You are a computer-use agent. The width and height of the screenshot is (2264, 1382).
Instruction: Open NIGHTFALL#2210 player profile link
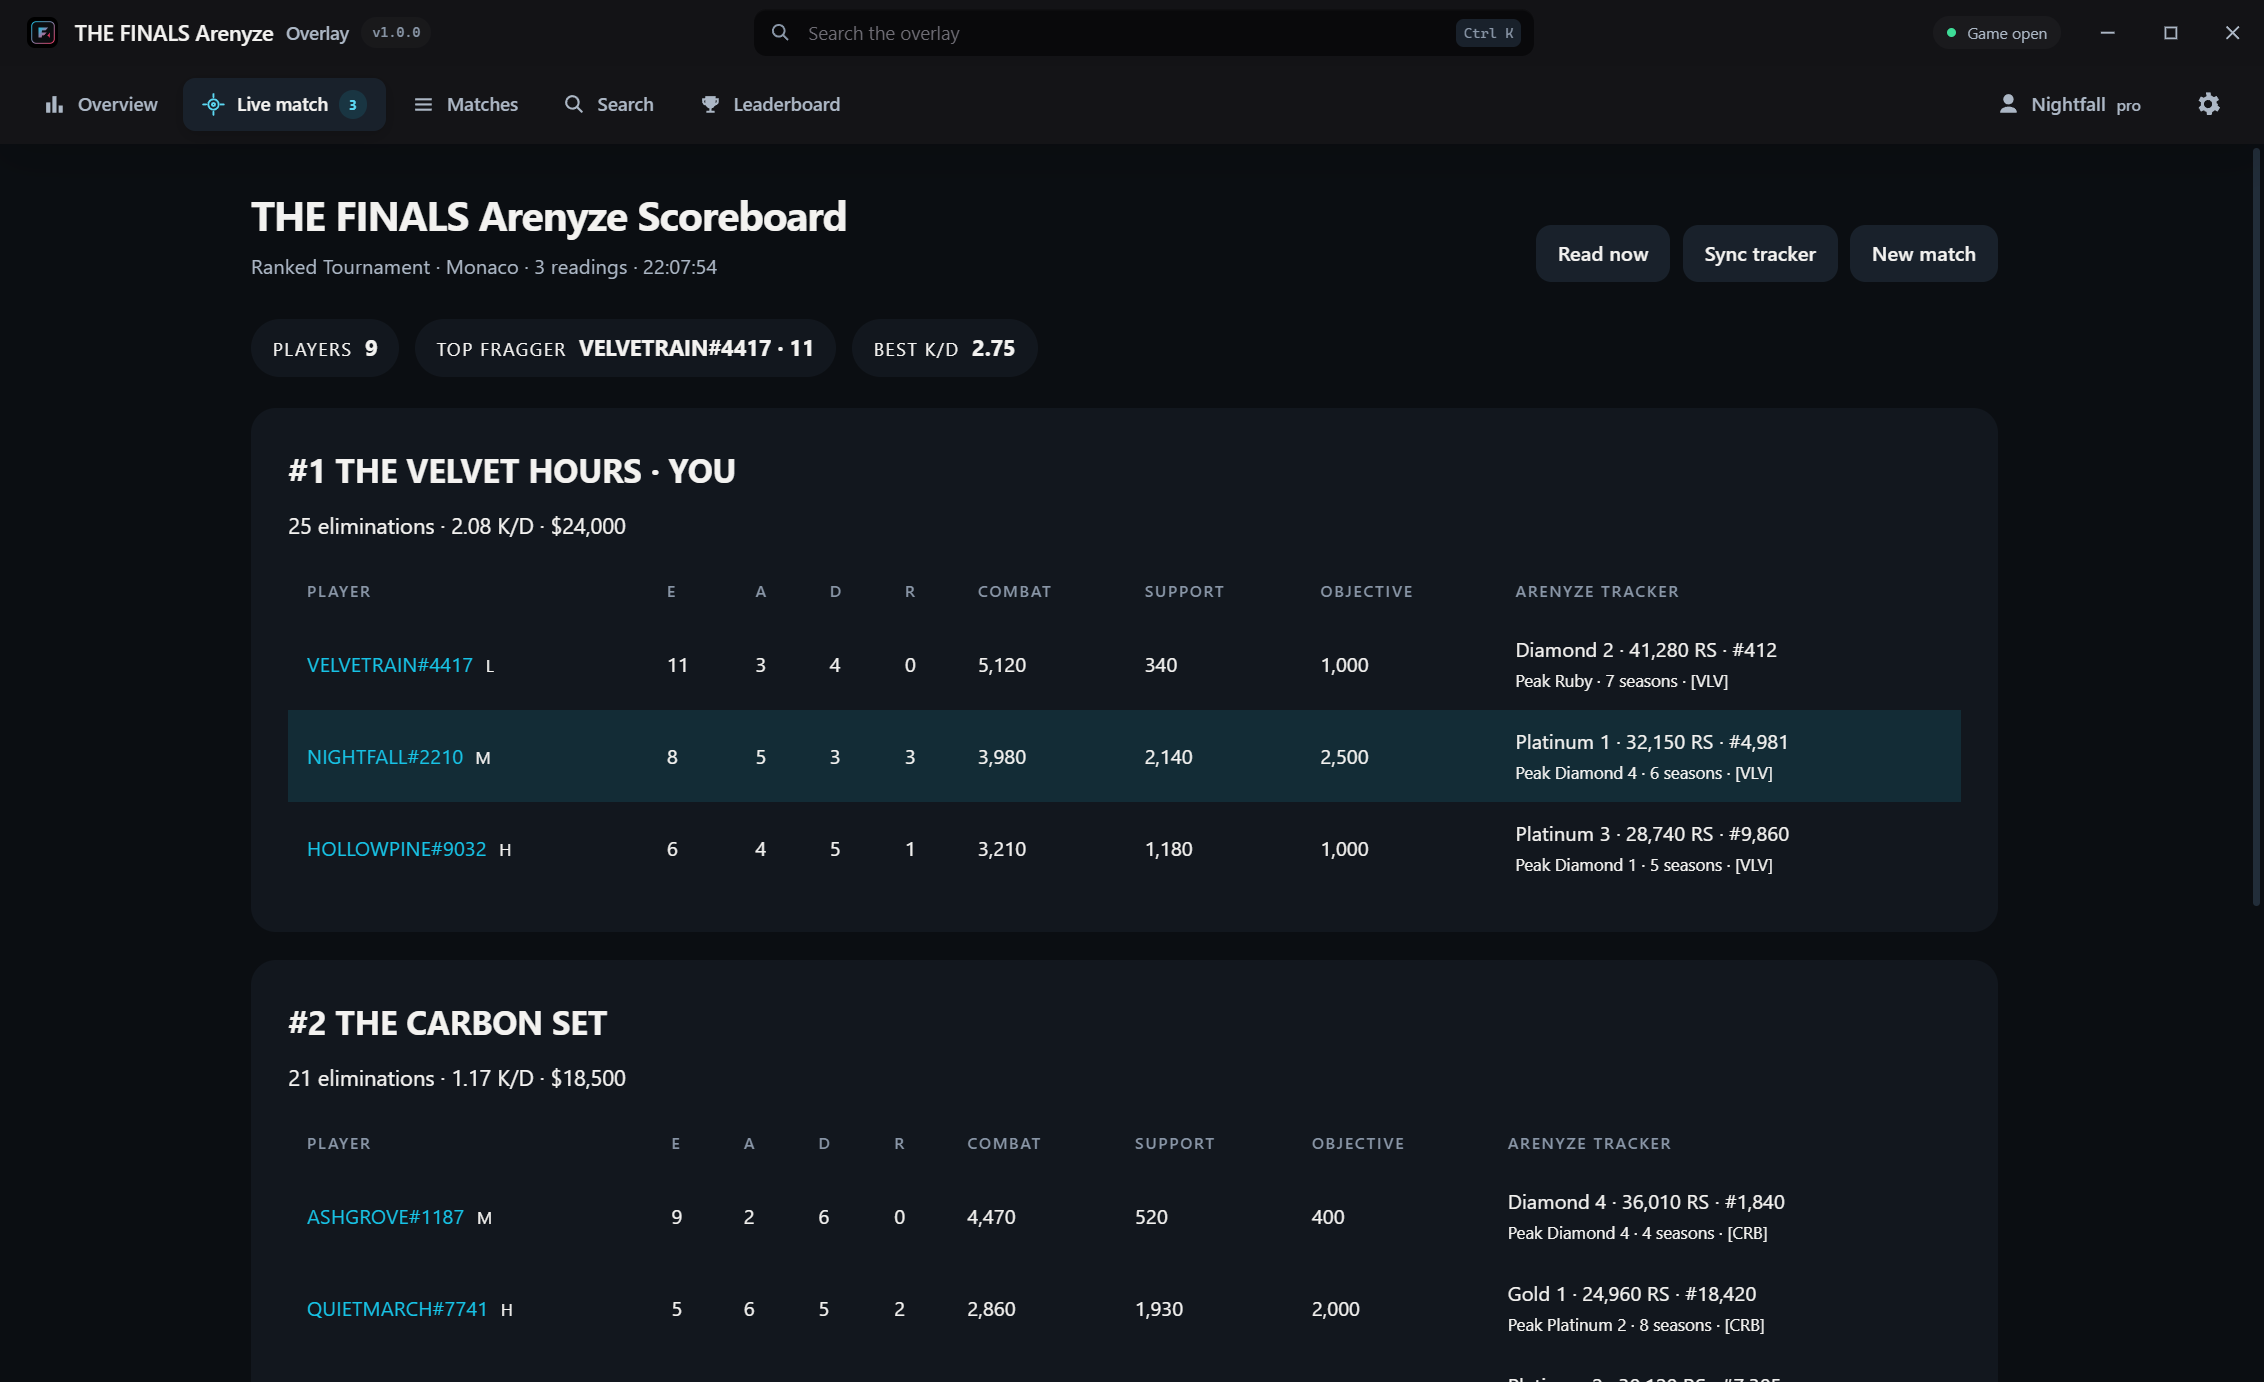coord(385,757)
